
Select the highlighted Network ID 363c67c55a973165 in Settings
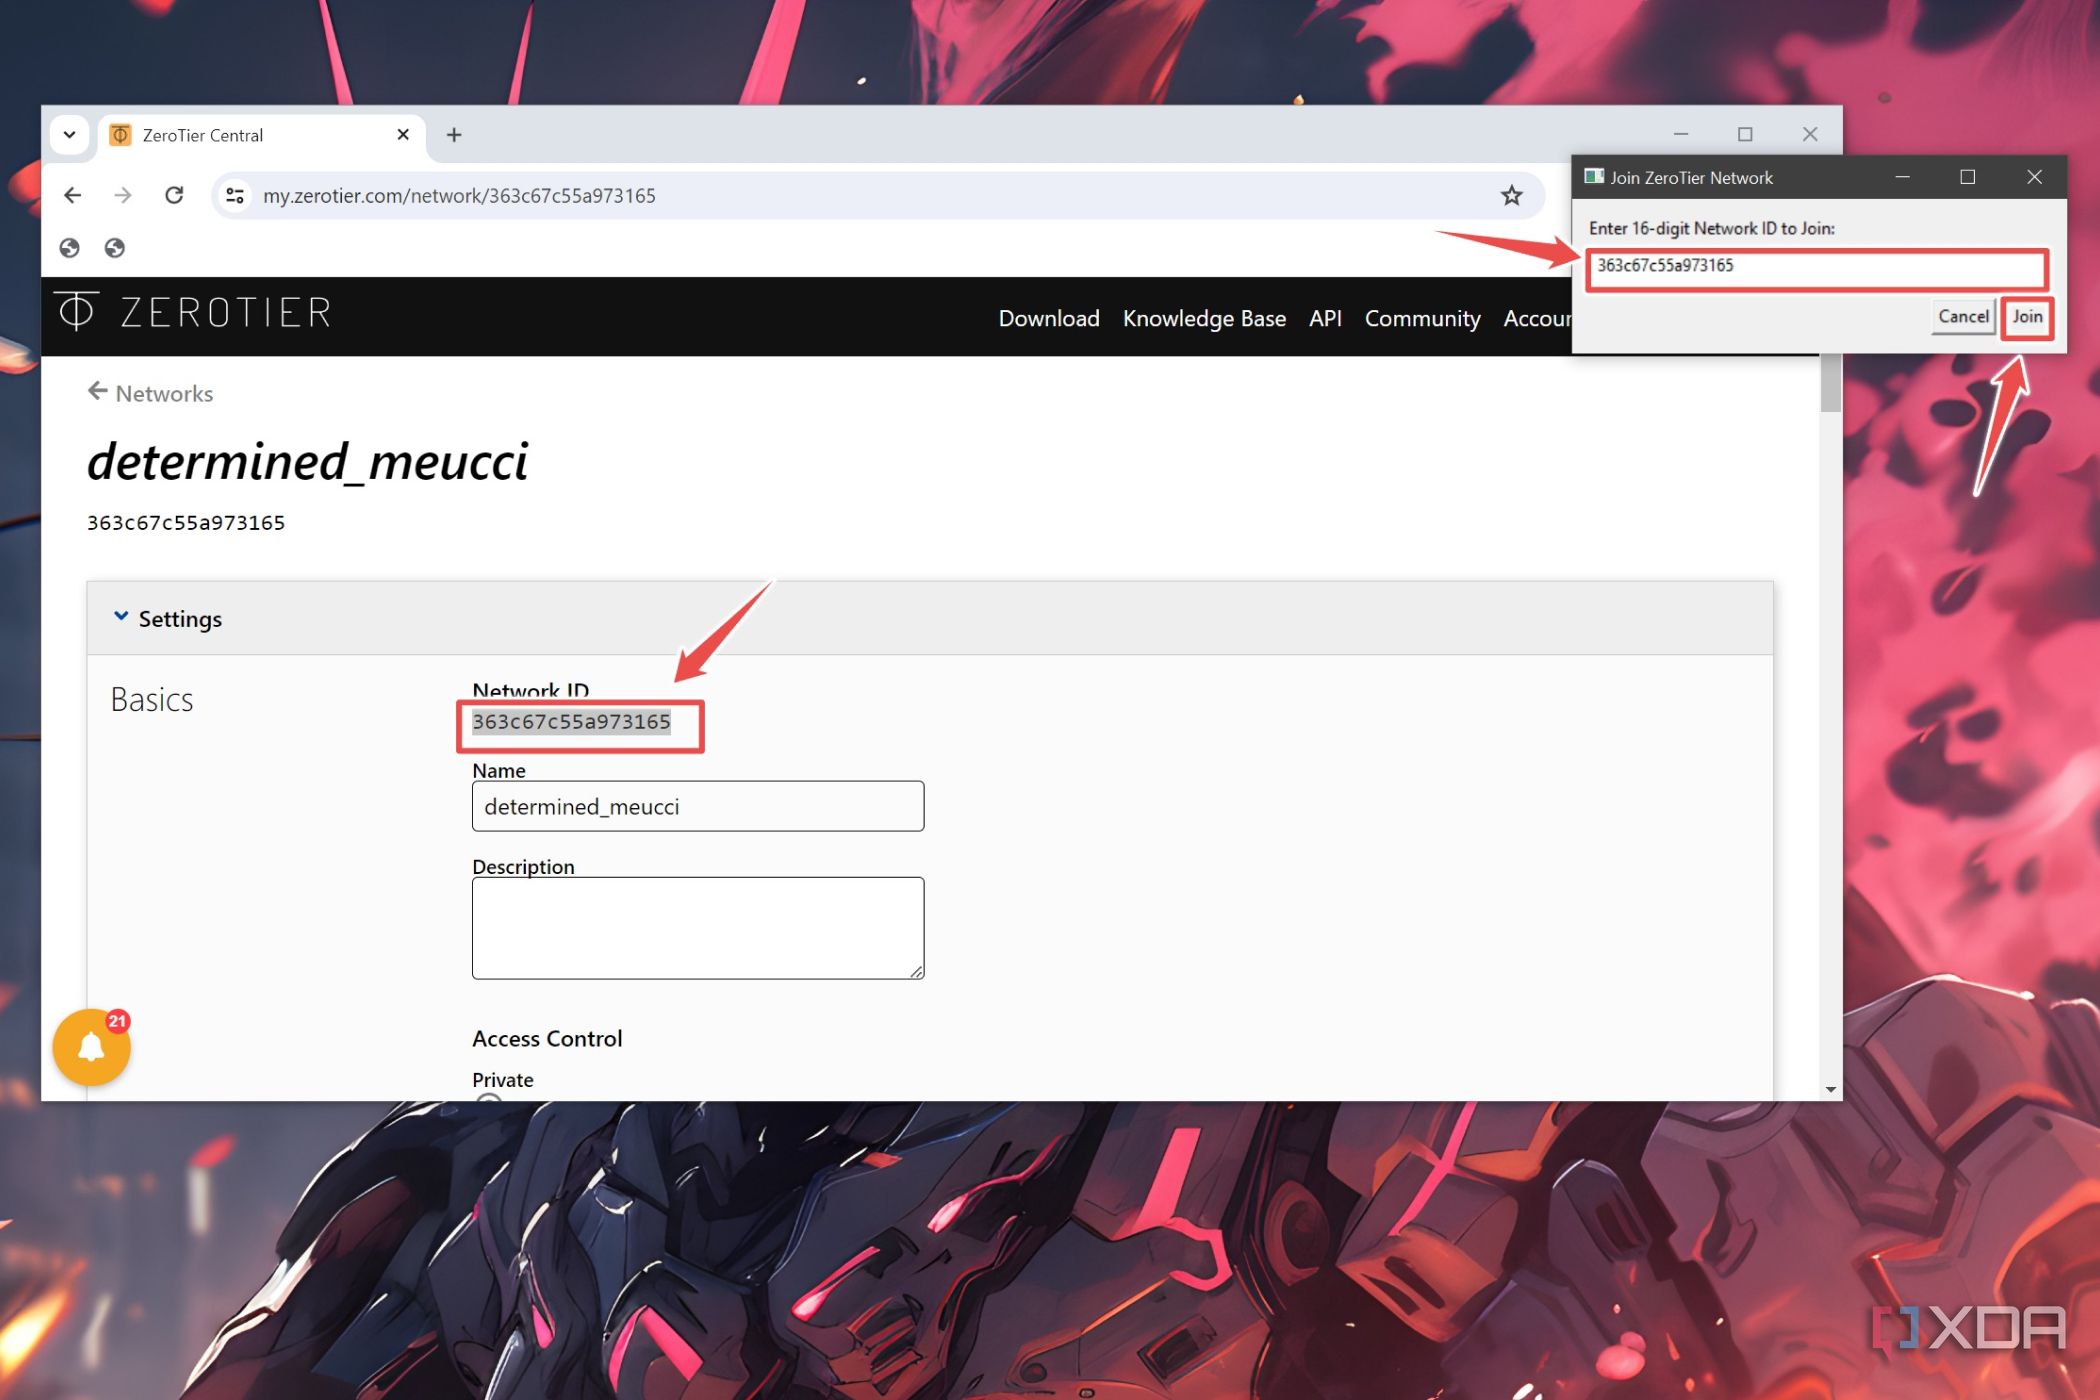point(571,722)
